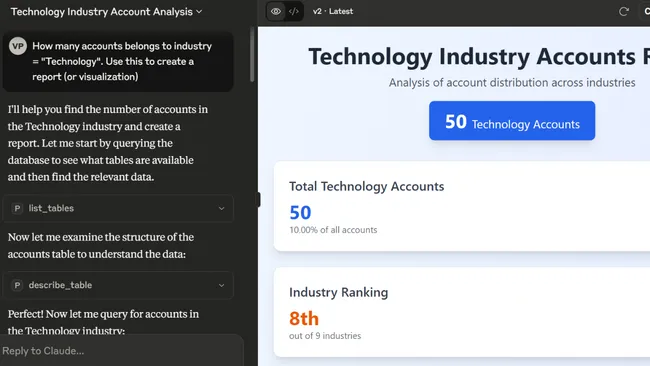Click the panel divider handle
Viewport: 650px width, 366px height.
click(259, 200)
